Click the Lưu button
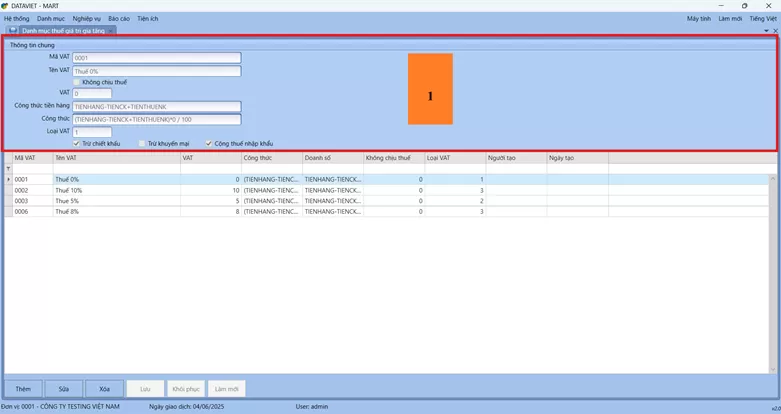This screenshot has height=414, width=781. pyautogui.click(x=145, y=389)
